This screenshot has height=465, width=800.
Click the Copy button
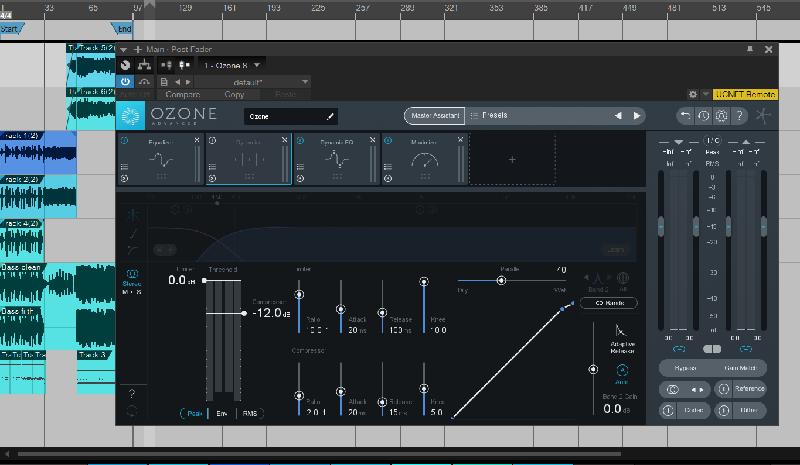click(x=234, y=94)
